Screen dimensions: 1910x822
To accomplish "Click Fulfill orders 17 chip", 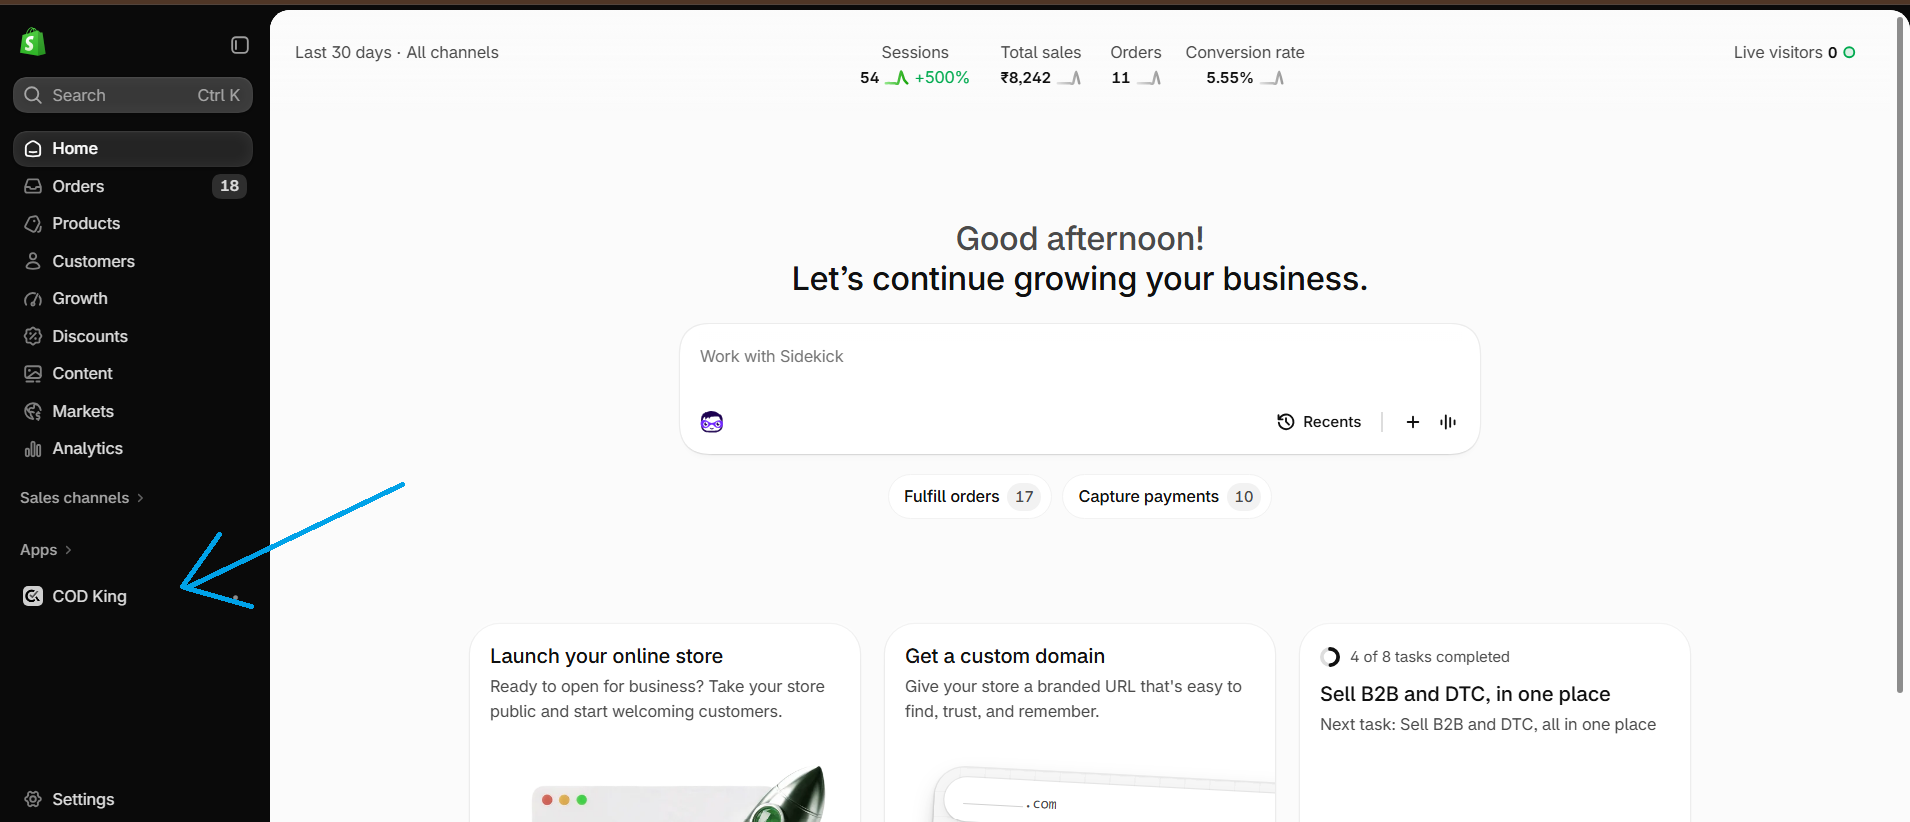I will [970, 497].
